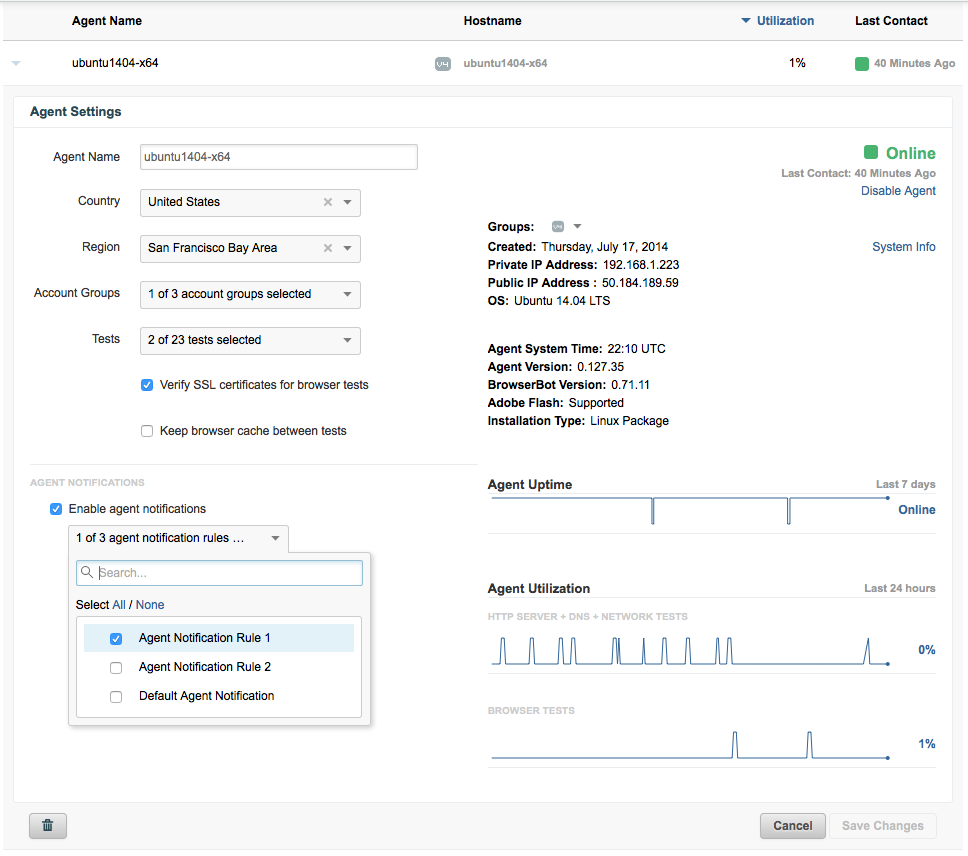Sort by Last Contact column header
The image size is (968, 856).
(891, 20)
